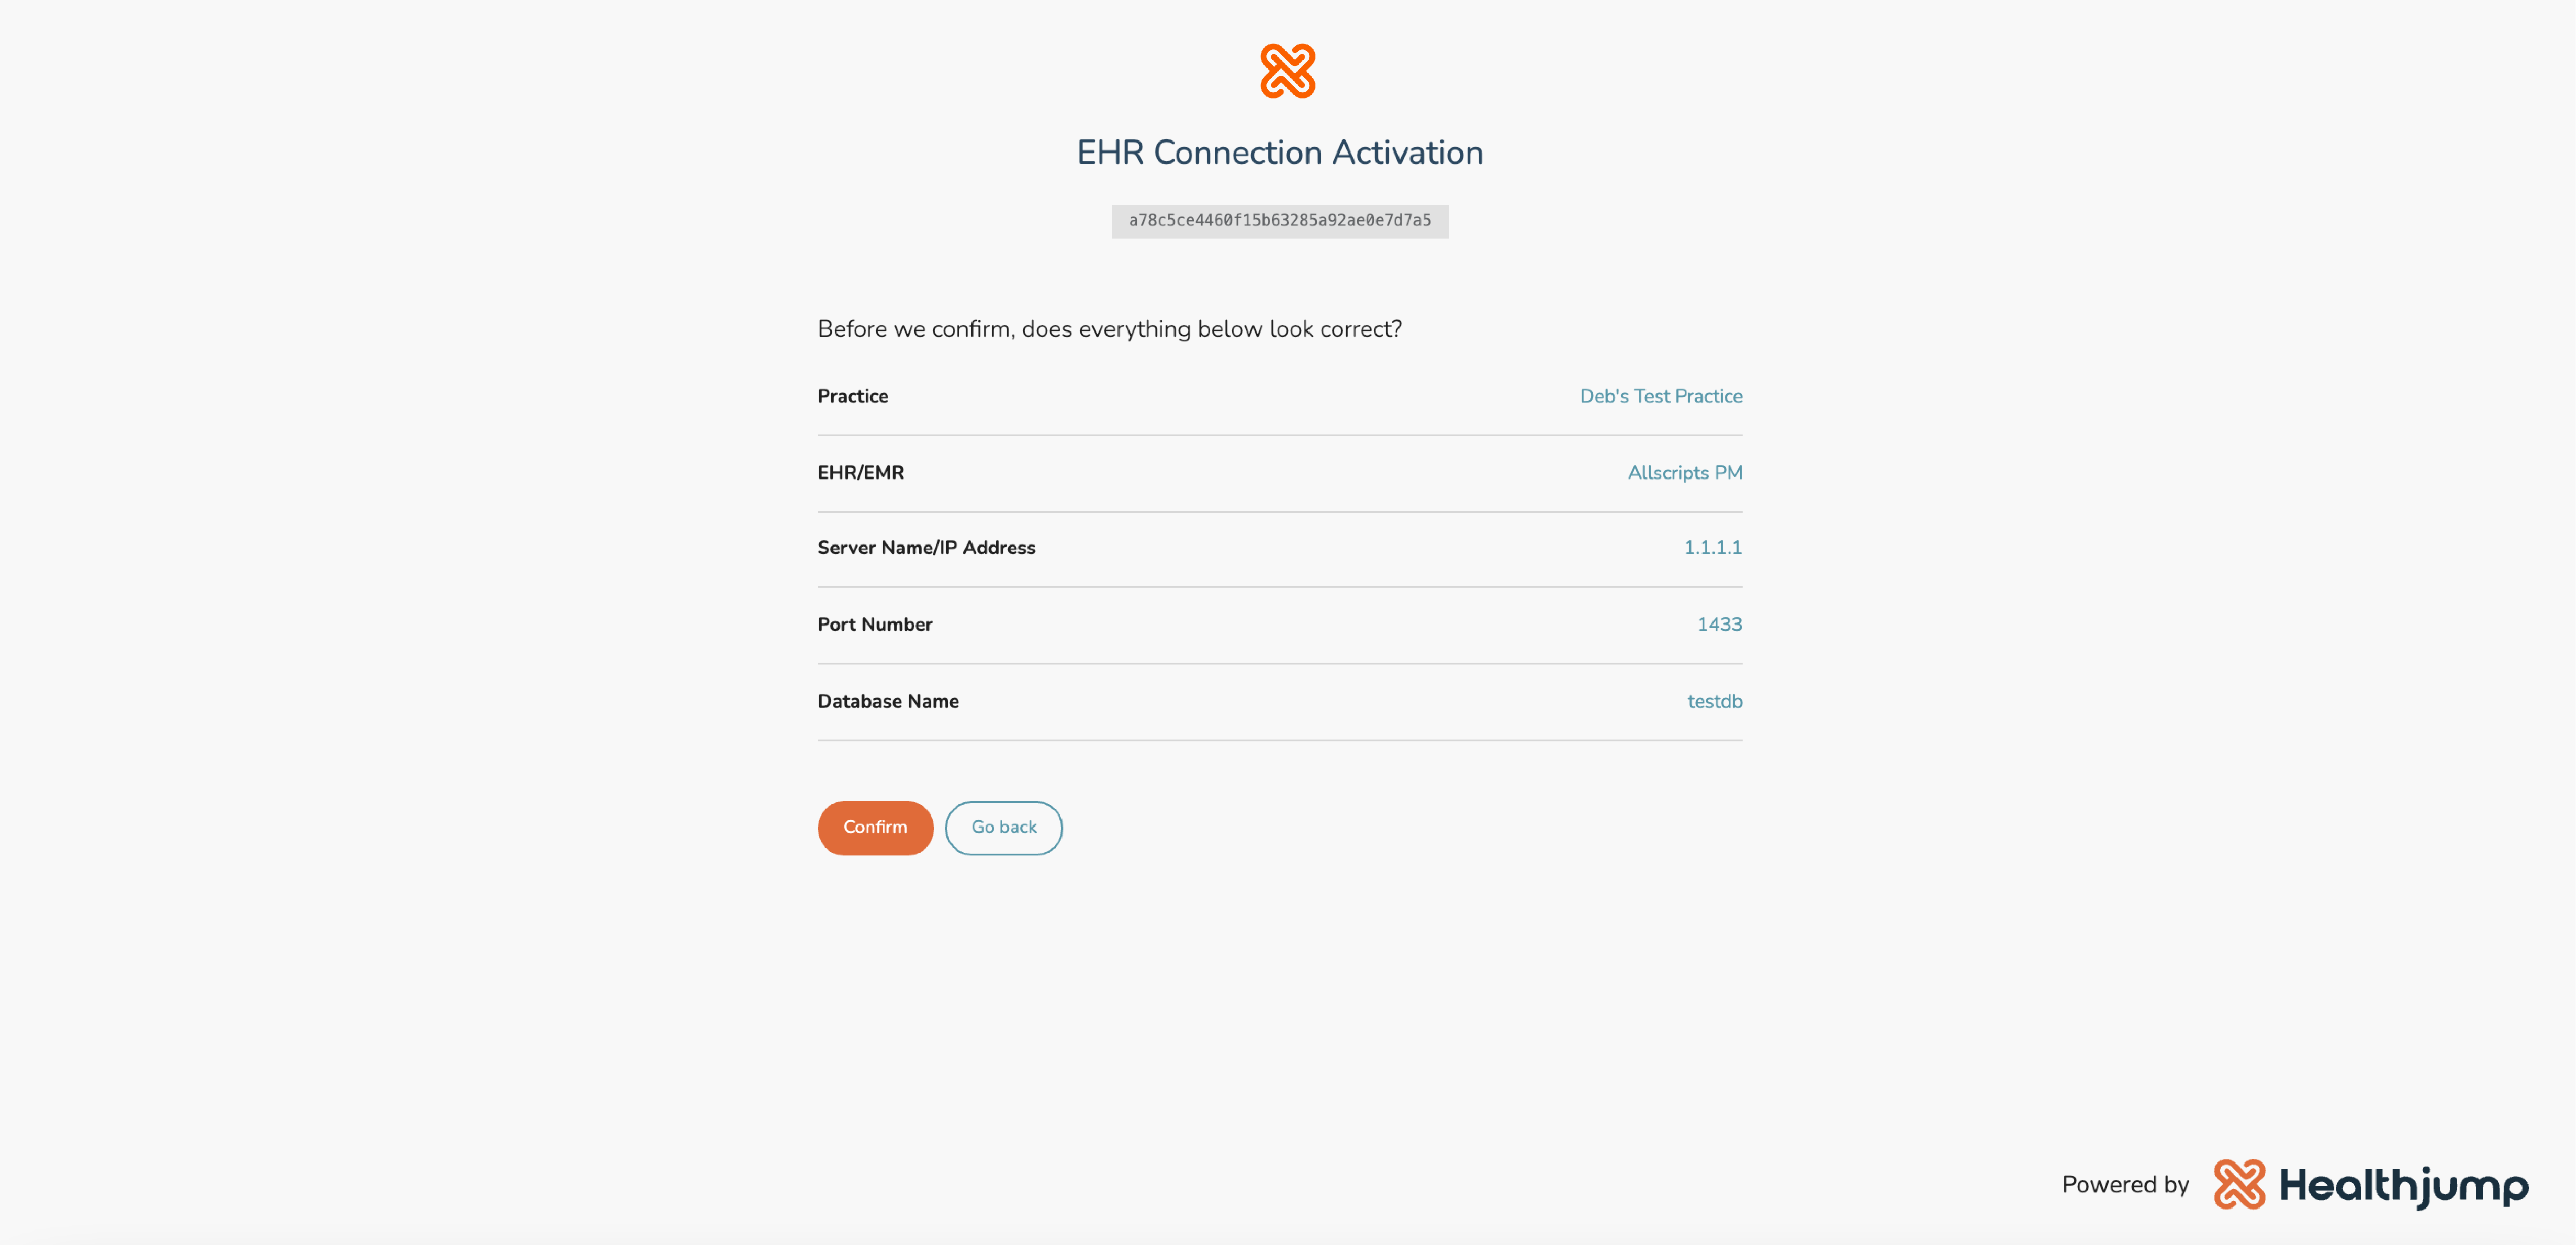Click the orange Healthjump logo at top
Viewport: 2576px width, 1245px height.
[x=1287, y=71]
